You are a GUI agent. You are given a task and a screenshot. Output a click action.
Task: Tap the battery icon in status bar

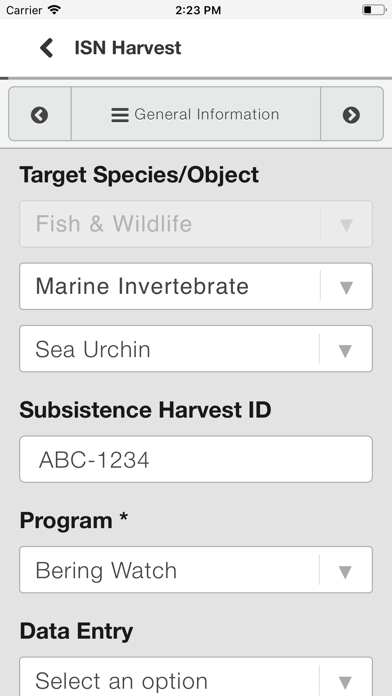pyautogui.click(x=374, y=10)
